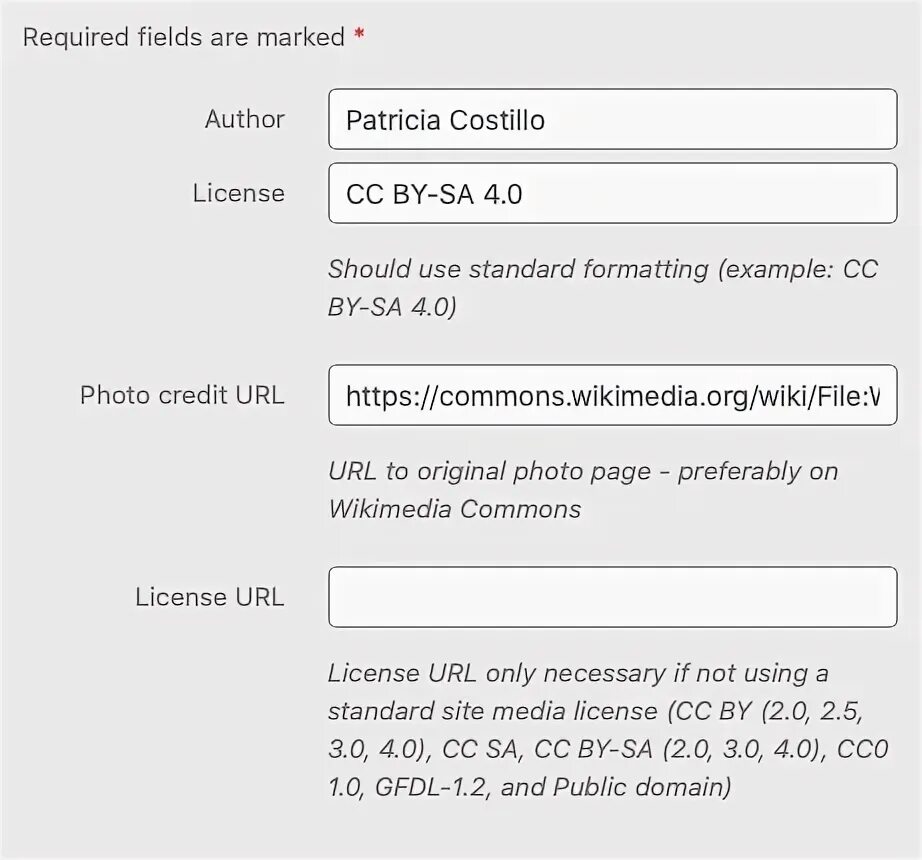Click the Author field label
Viewport: 922px width, 860px height.
coord(244,120)
